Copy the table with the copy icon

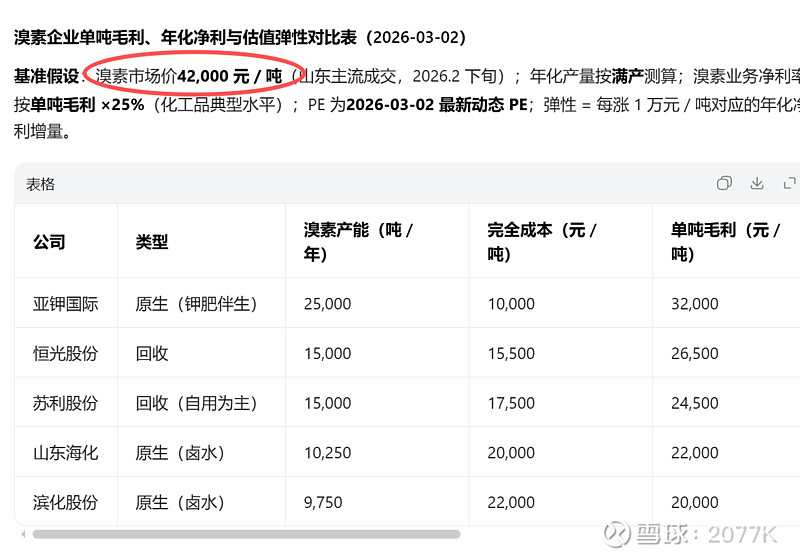coord(724,183)
